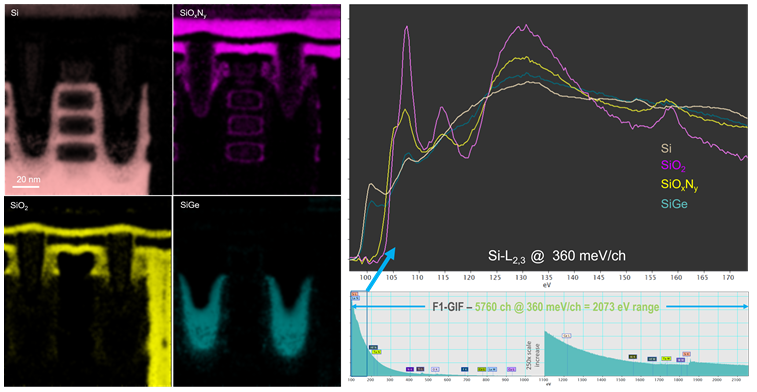Viewport: 757px width, 392px height.
Task: Click the 500 tick on the overview axis
Action: pyautogui.click(x=428, y=379)
